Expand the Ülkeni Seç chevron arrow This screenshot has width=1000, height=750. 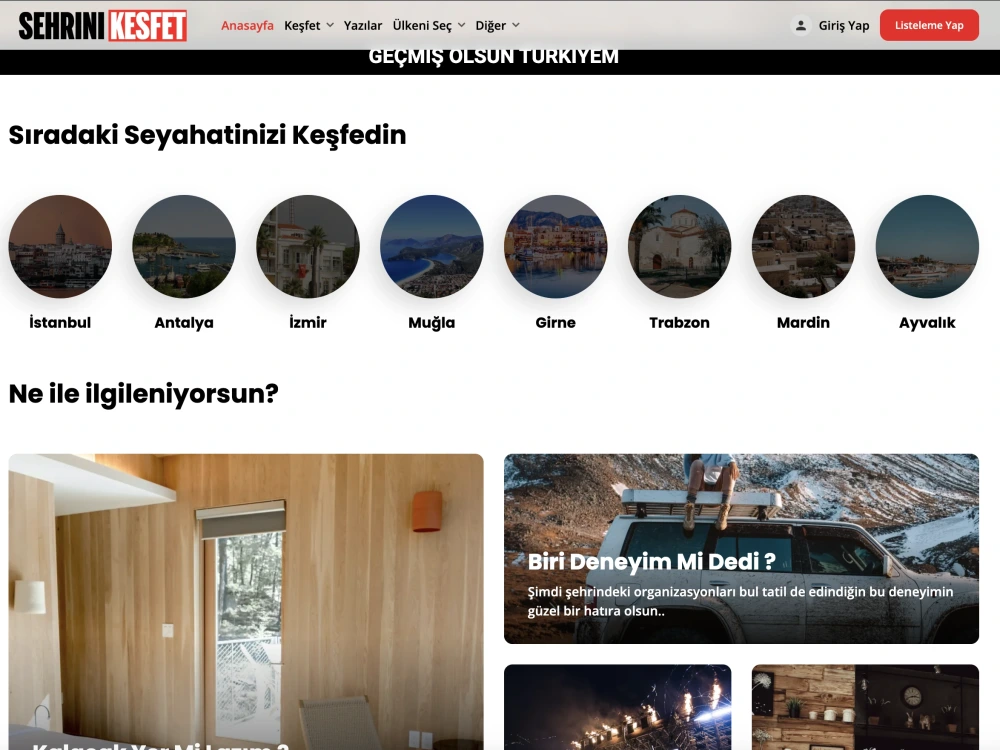[x=461, y=26]
